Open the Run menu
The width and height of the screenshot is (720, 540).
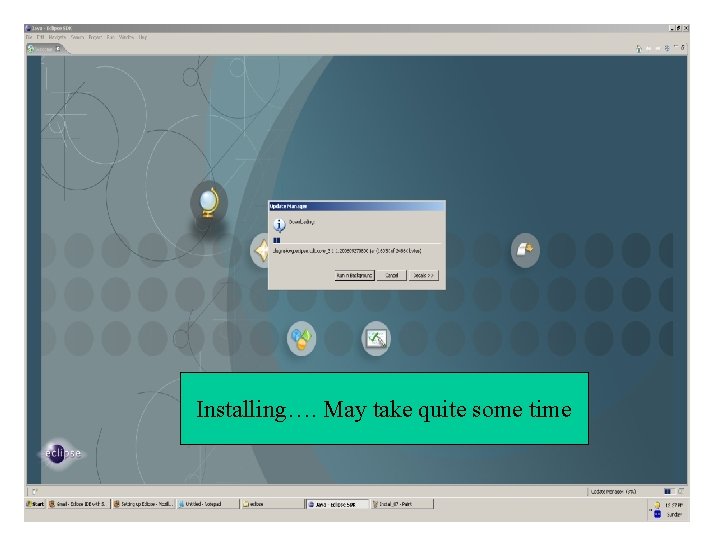(111, 37)
